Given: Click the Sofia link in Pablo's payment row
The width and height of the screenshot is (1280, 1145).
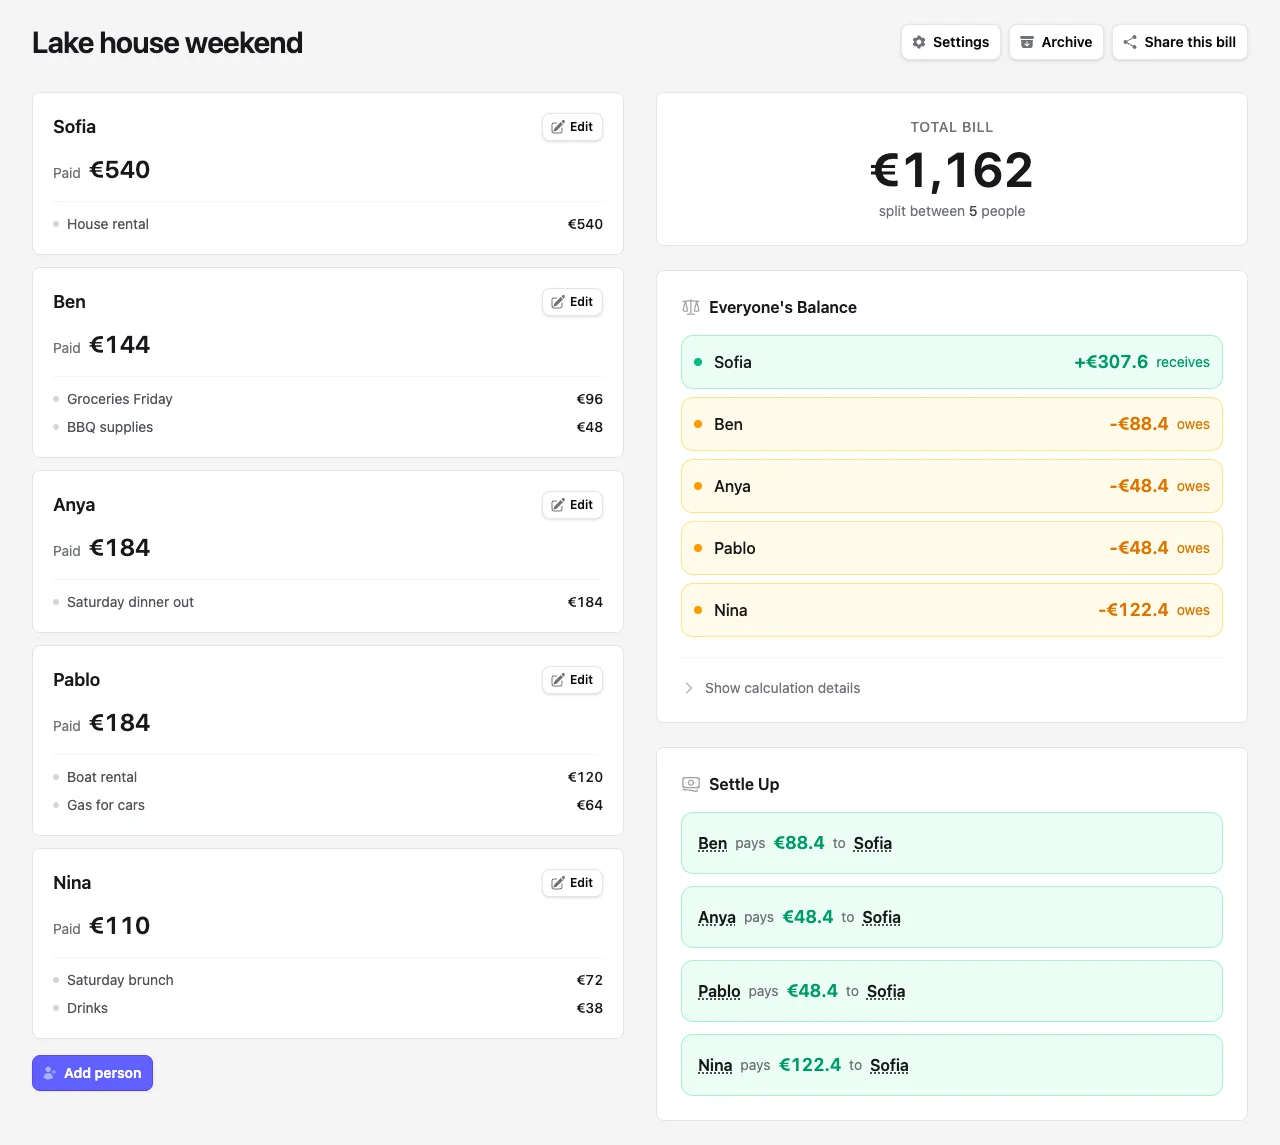Looking at the screenshot, I should click(x=886, y=991).
